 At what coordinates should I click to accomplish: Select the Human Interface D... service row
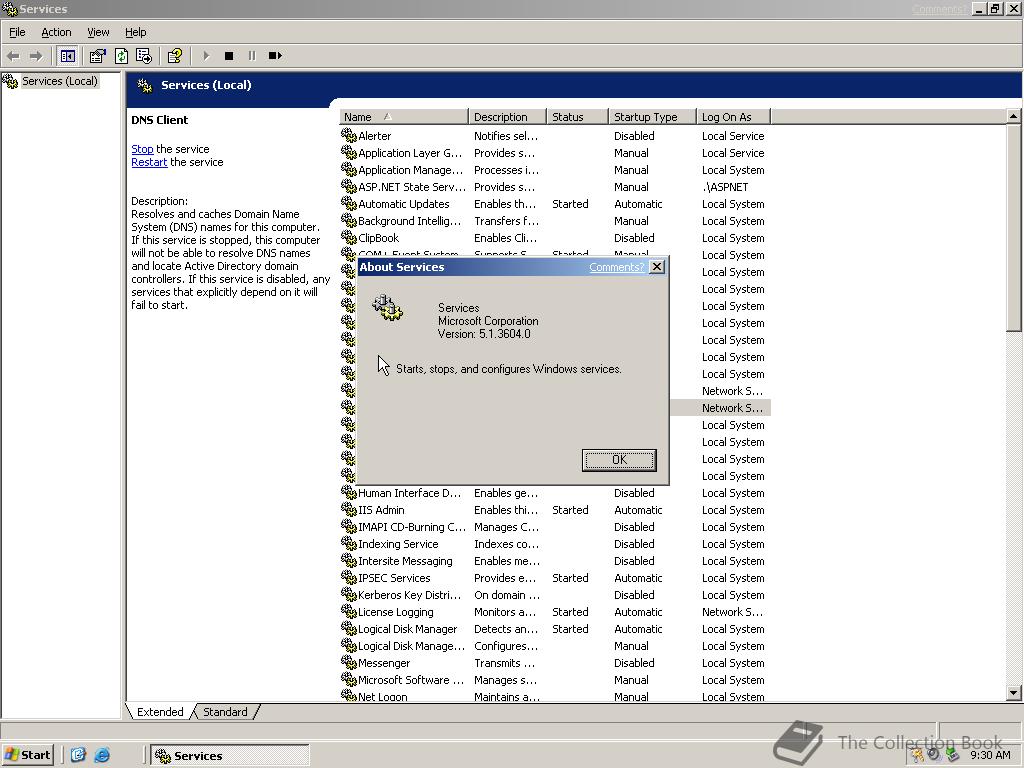coord(555,493)
